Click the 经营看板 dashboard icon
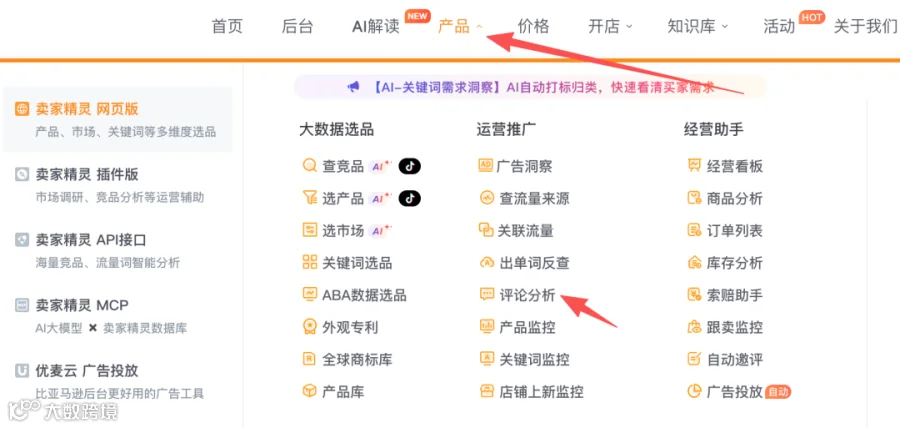The height and width of the screenshot is (428, 900). tap(694, 166)
